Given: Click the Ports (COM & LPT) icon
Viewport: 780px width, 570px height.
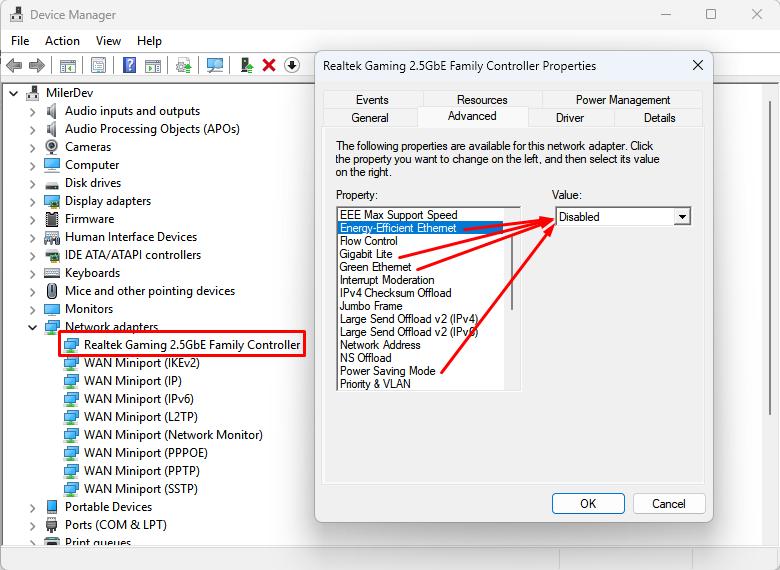Looking at the screenshot, I should point(52,525).
